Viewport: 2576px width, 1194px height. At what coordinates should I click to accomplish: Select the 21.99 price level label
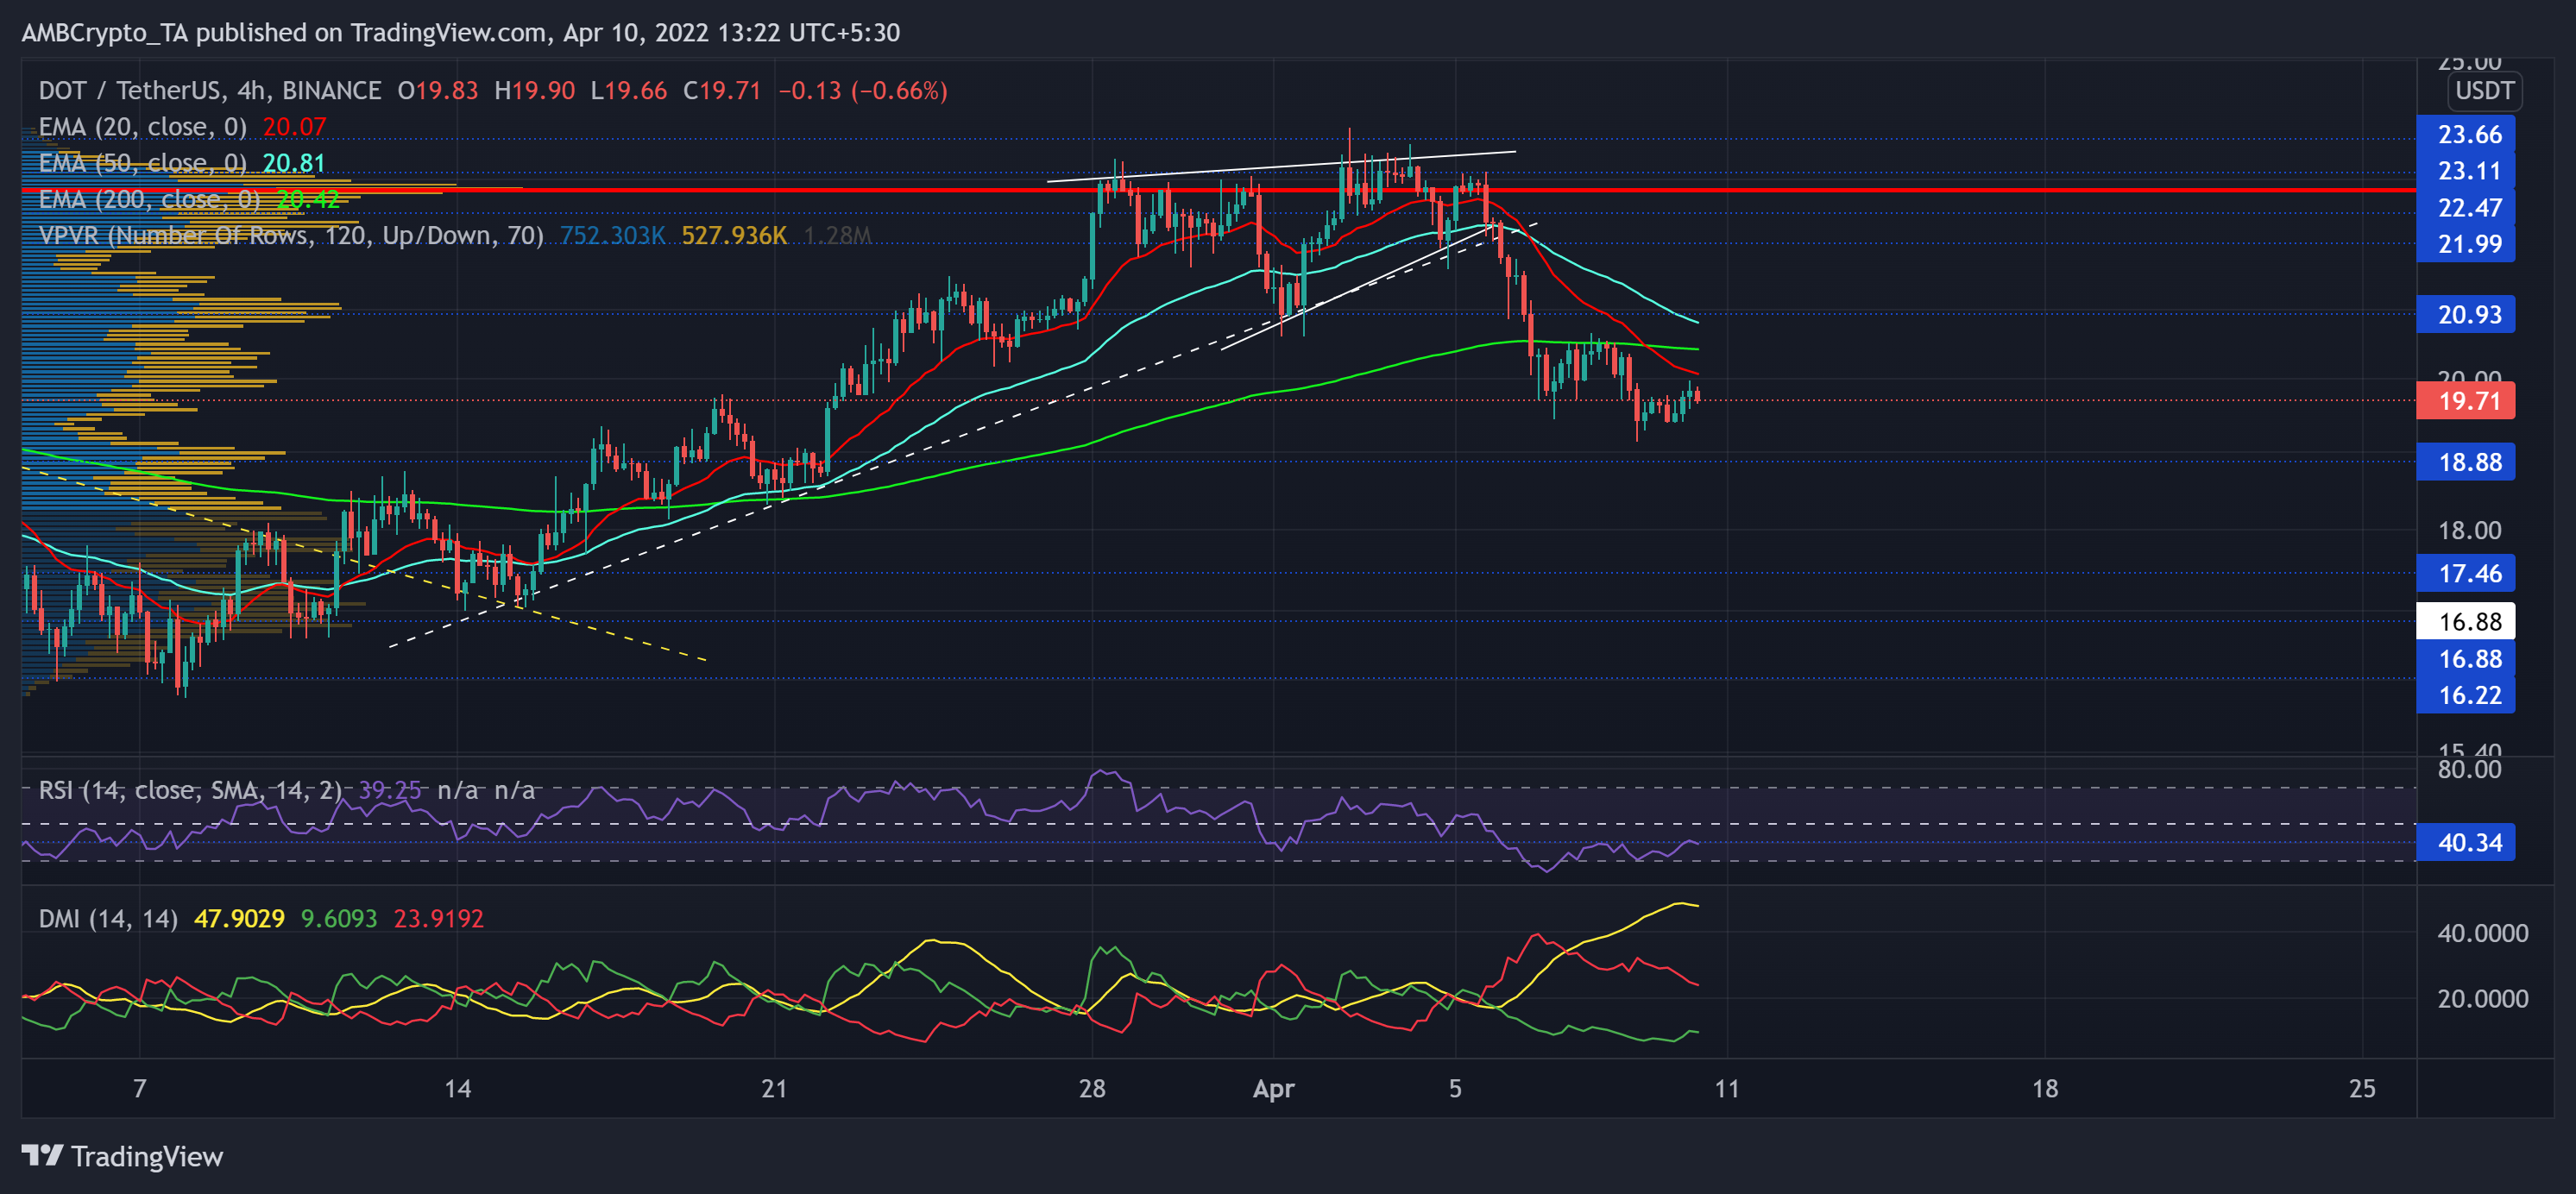[2465, 244]
